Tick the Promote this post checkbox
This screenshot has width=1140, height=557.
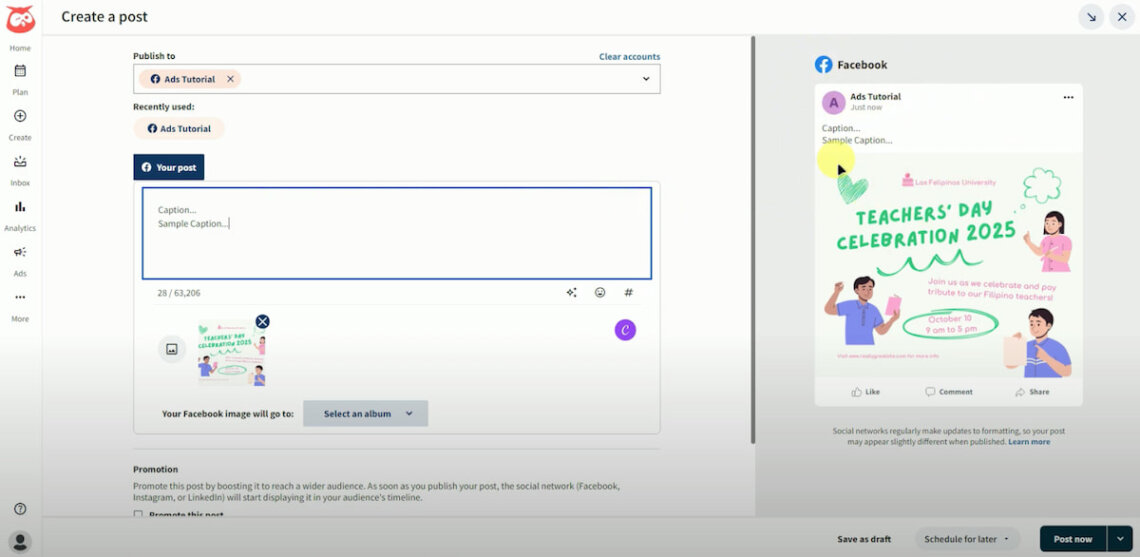pyautogui.click(x=138, y=515)
